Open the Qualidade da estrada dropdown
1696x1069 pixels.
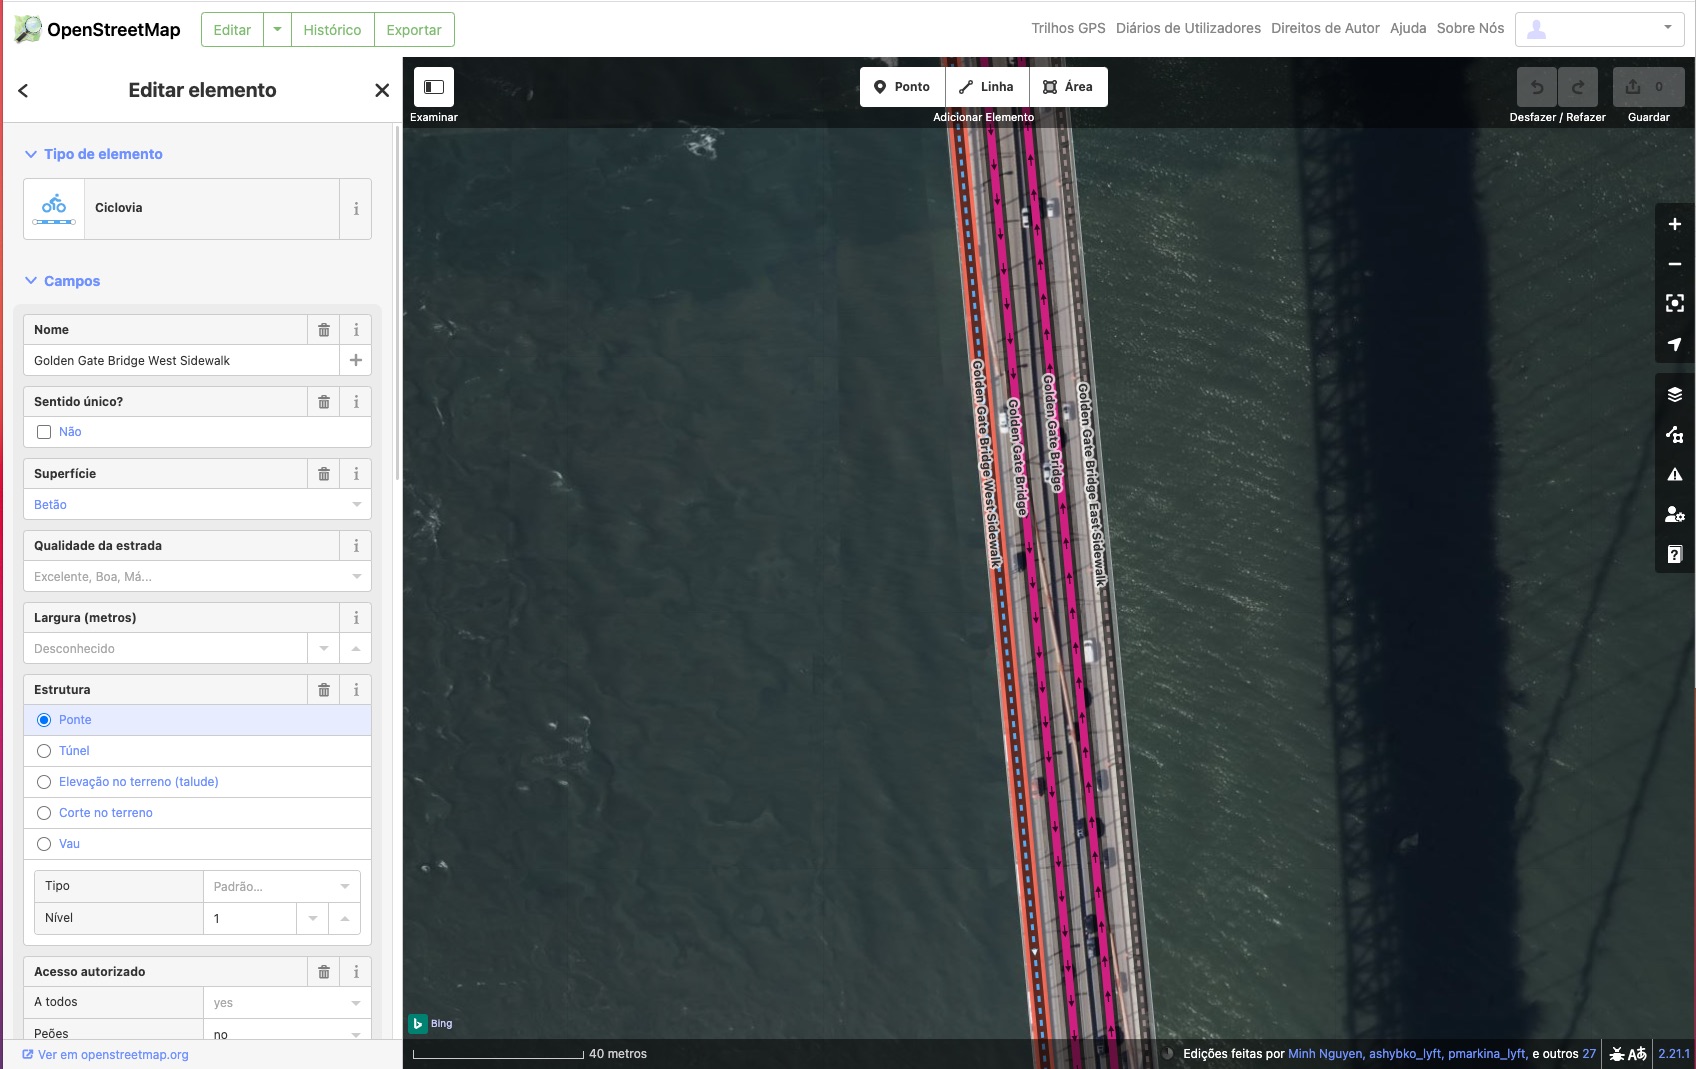click(x=197, y=577)
